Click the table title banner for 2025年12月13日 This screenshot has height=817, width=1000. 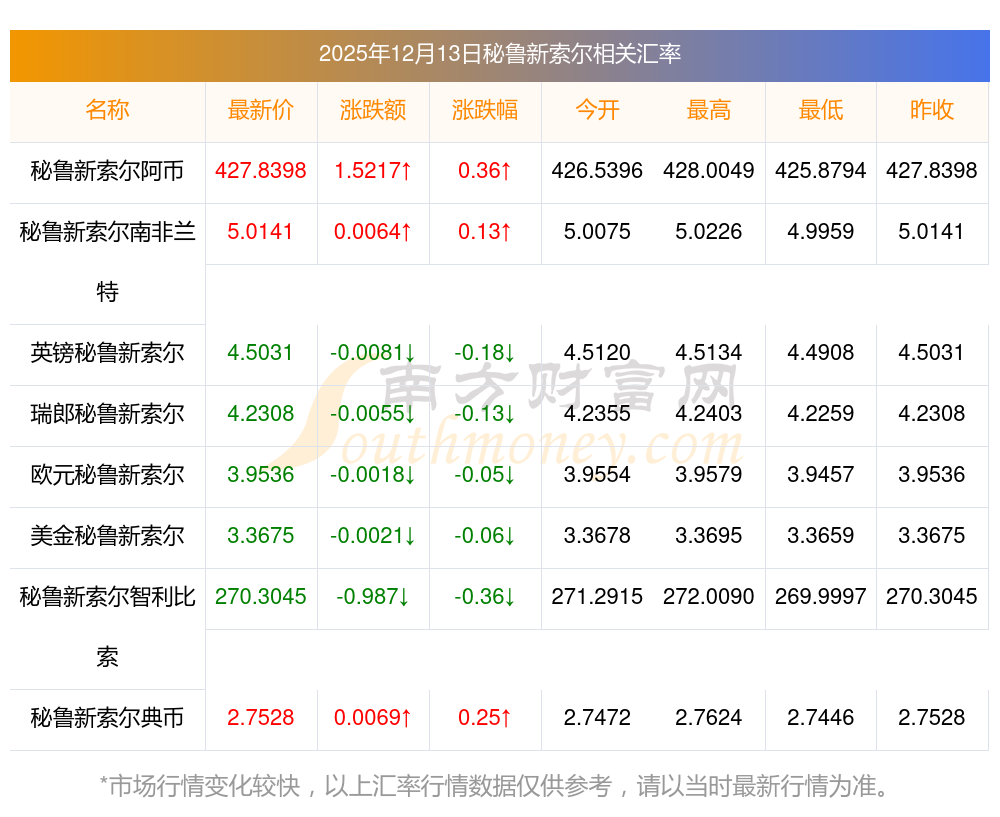[x=499, y=54]
